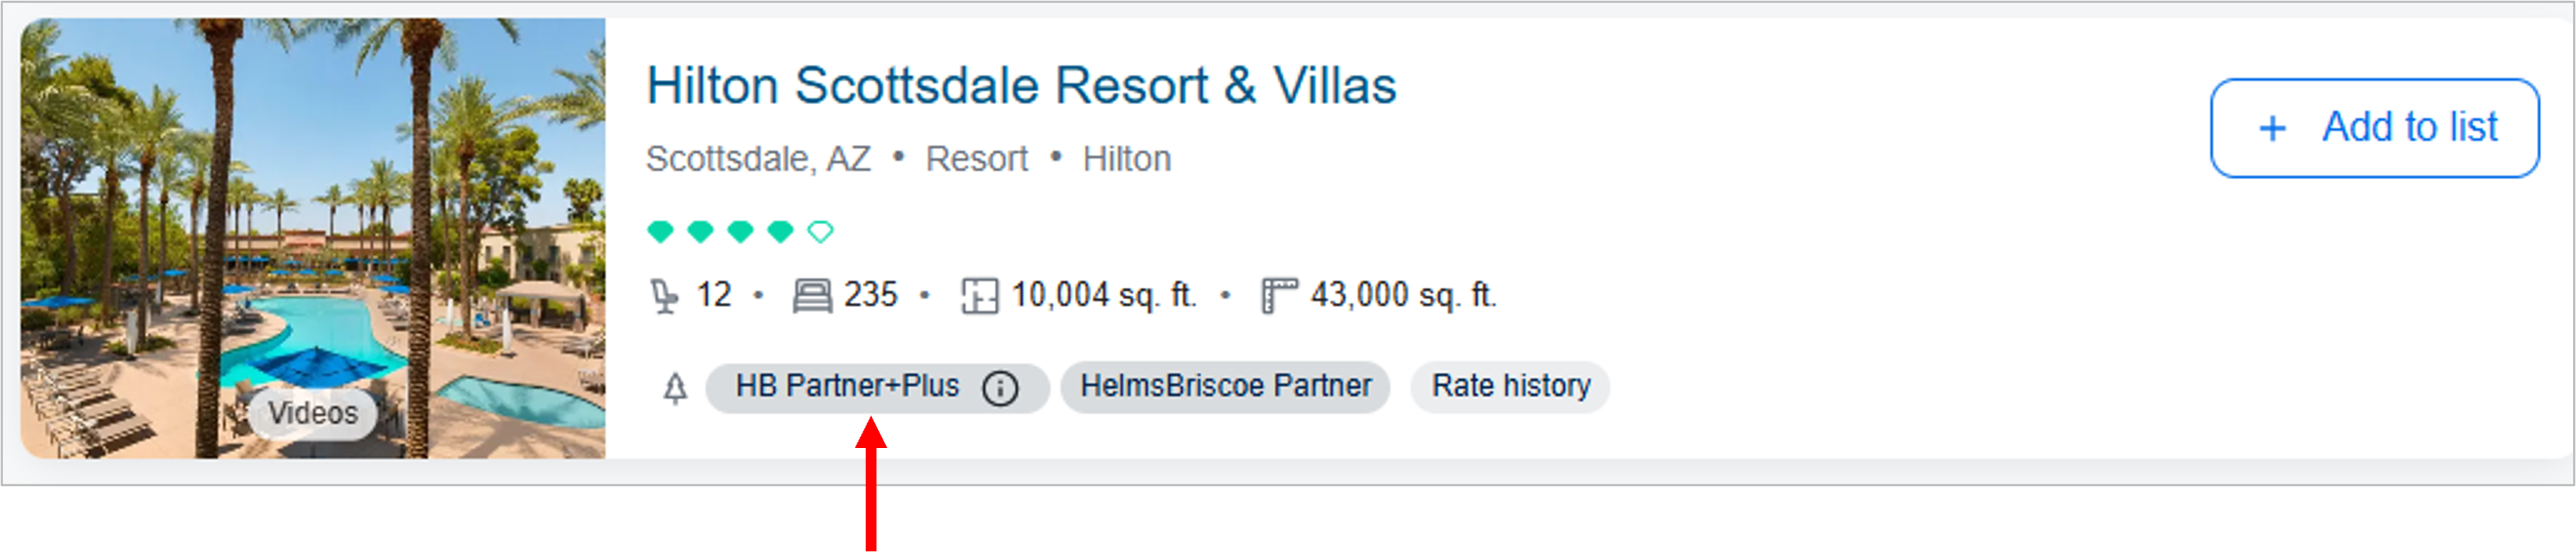Open Videos badge on hotel photo
Screen dimensions: 2576x552
coord(312,413)
